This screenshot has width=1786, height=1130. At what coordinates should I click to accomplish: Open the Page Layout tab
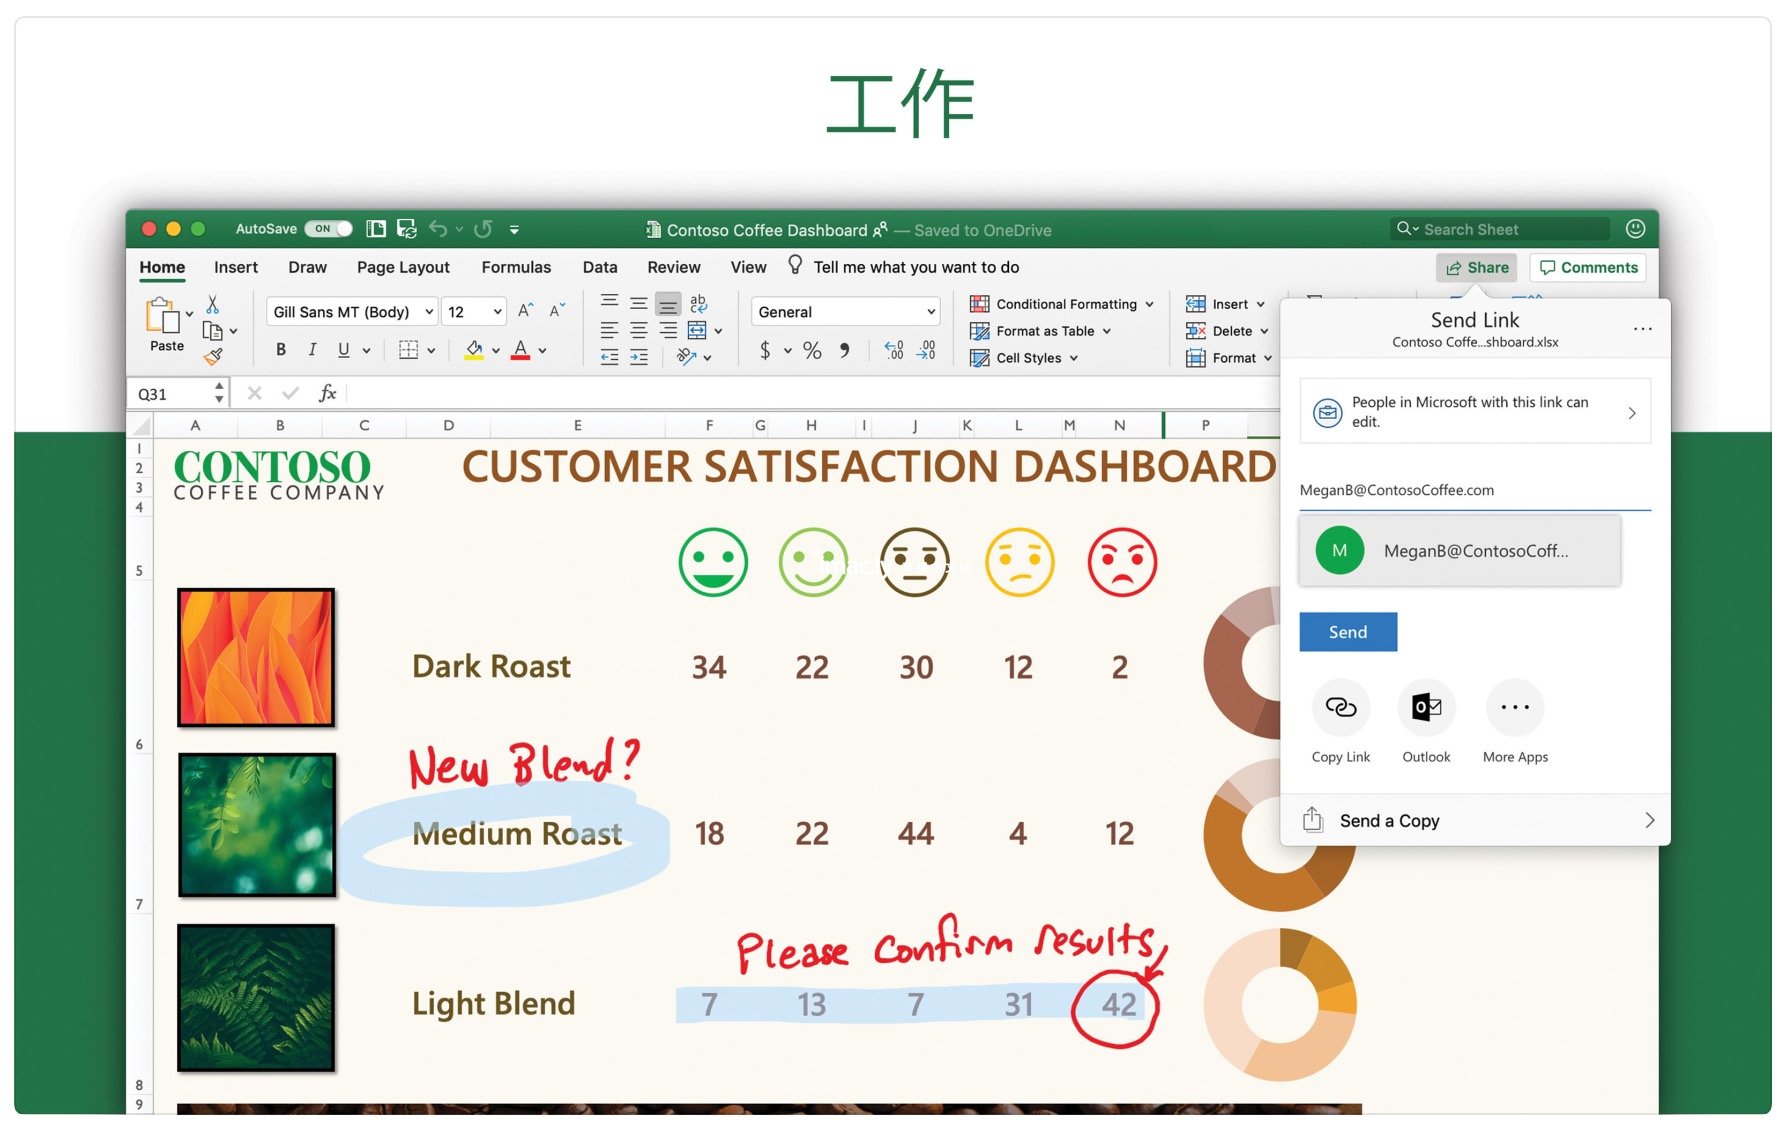click(403, 267)
